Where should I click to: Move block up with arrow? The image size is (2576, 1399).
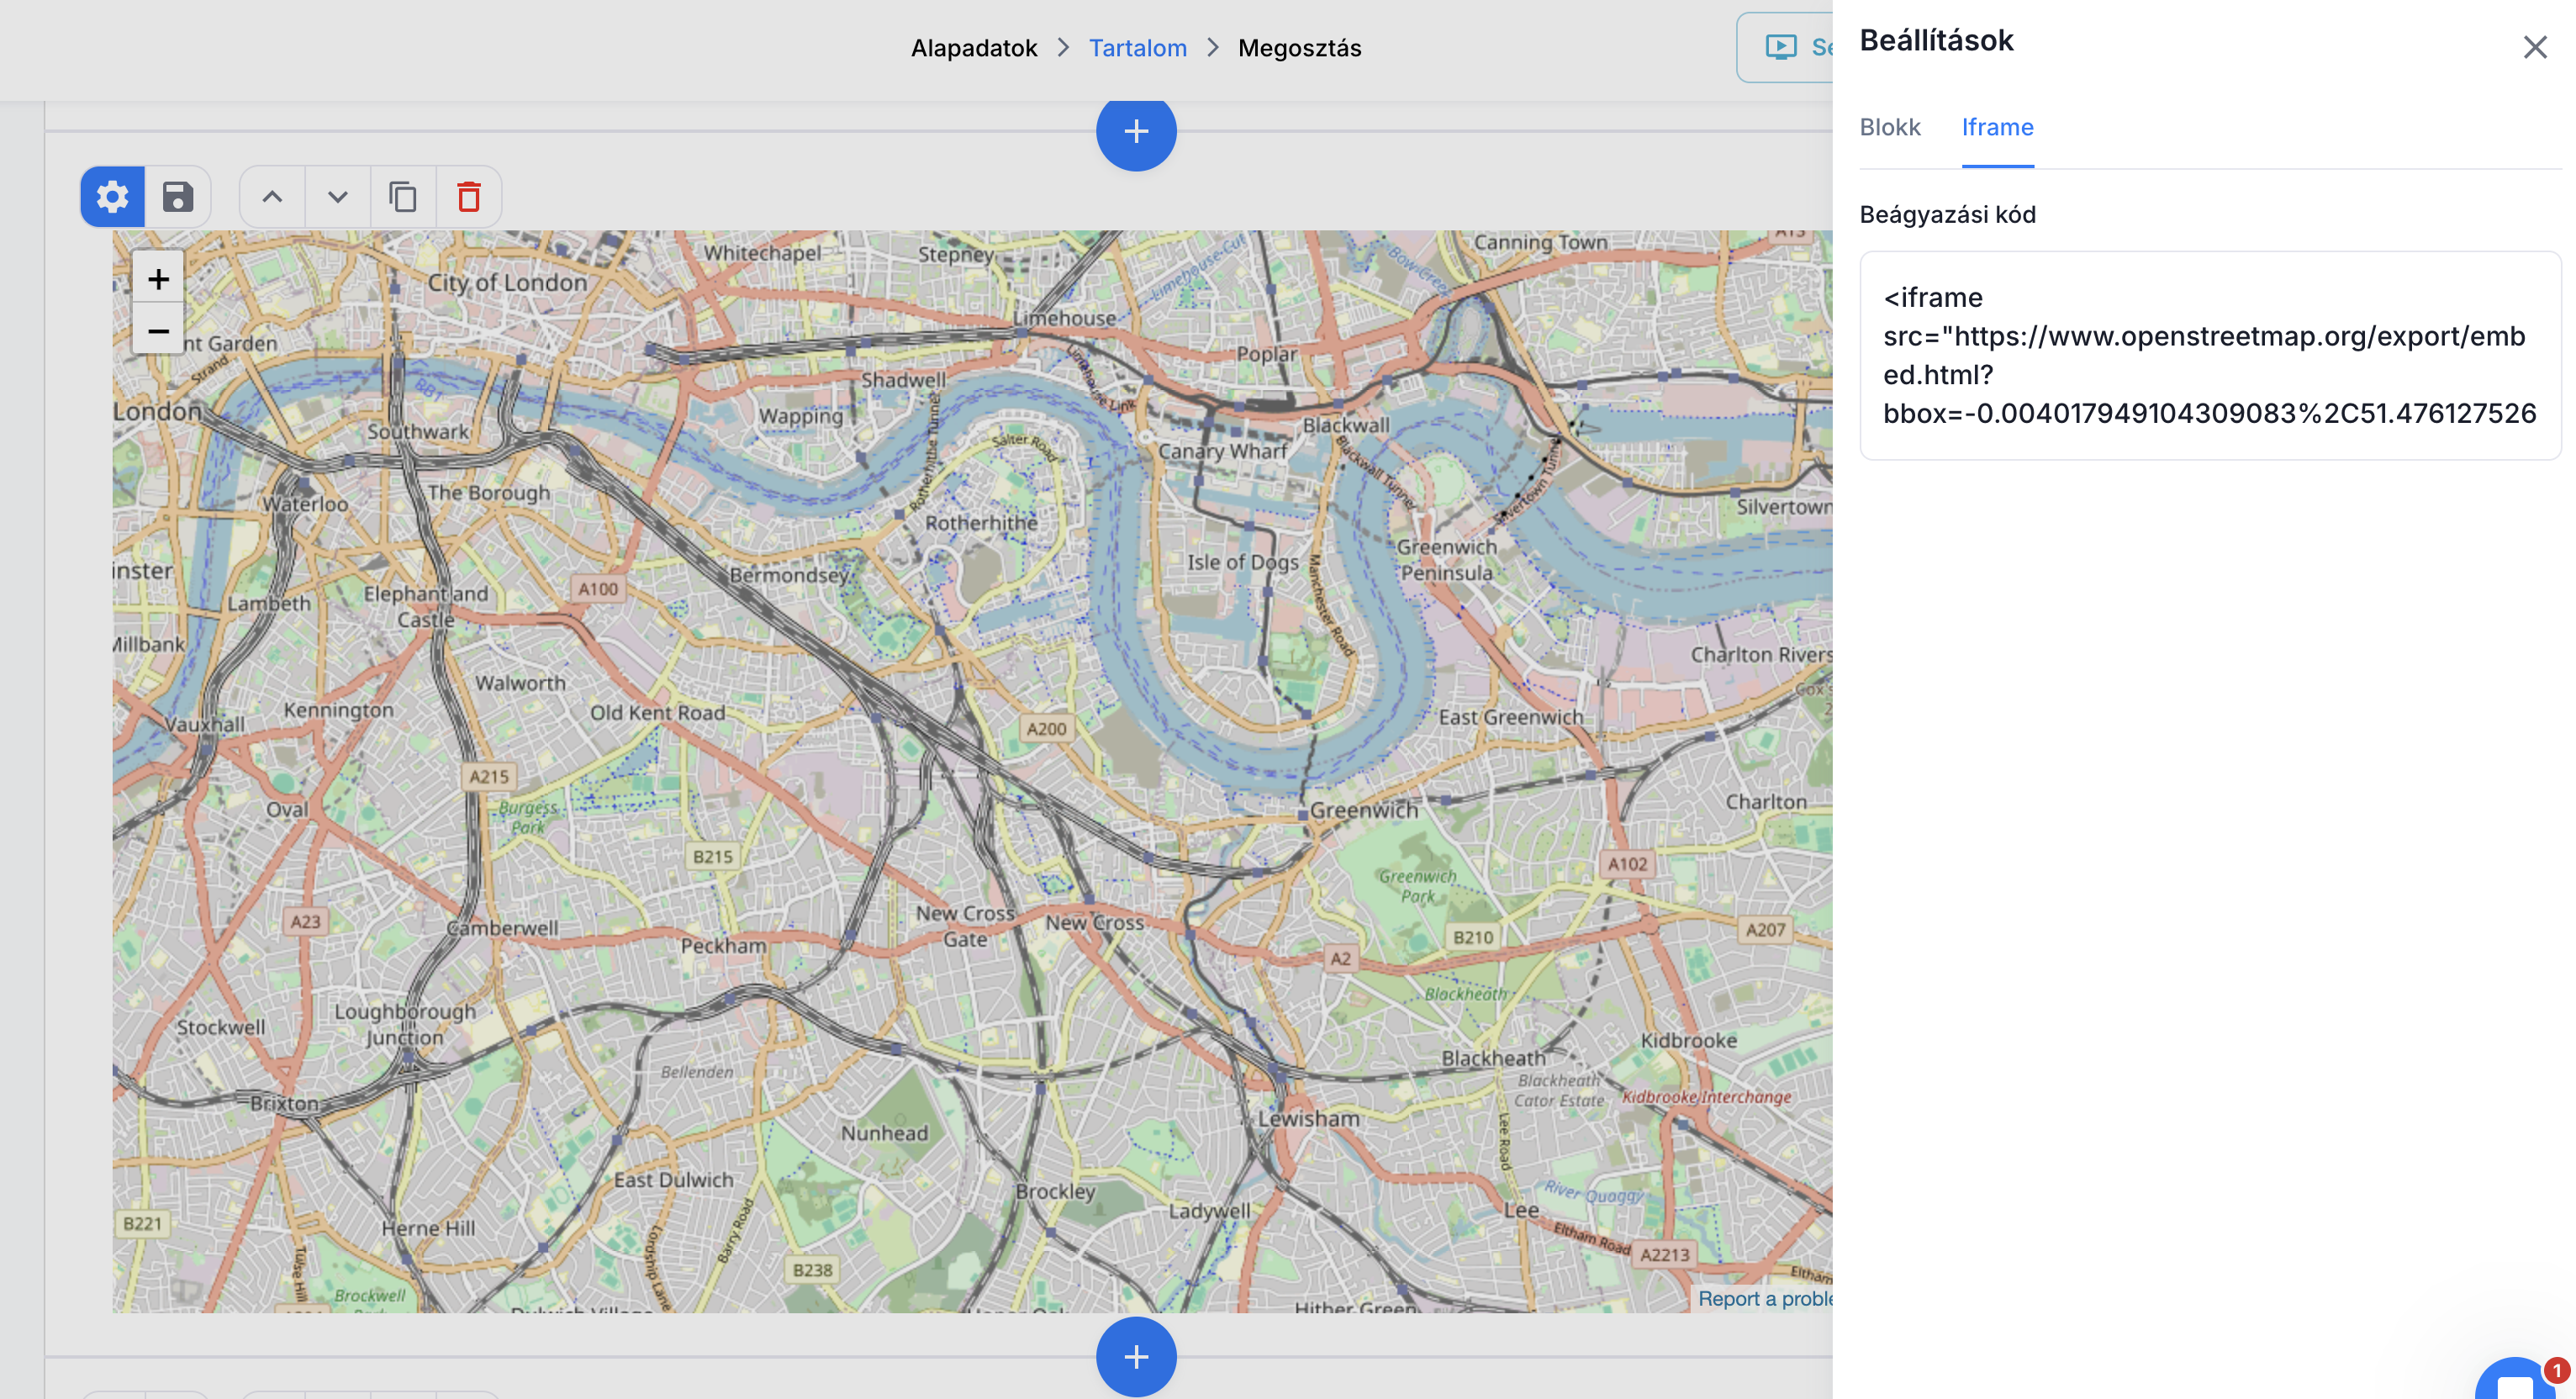pyautogui.click(x=272, y=197)
